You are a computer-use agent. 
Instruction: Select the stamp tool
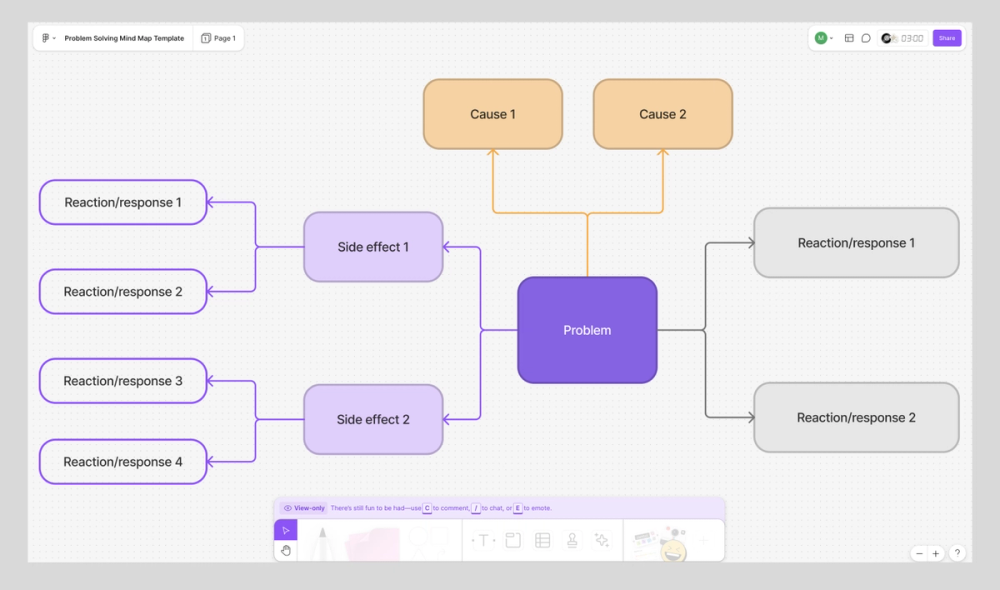pos(573,540)
